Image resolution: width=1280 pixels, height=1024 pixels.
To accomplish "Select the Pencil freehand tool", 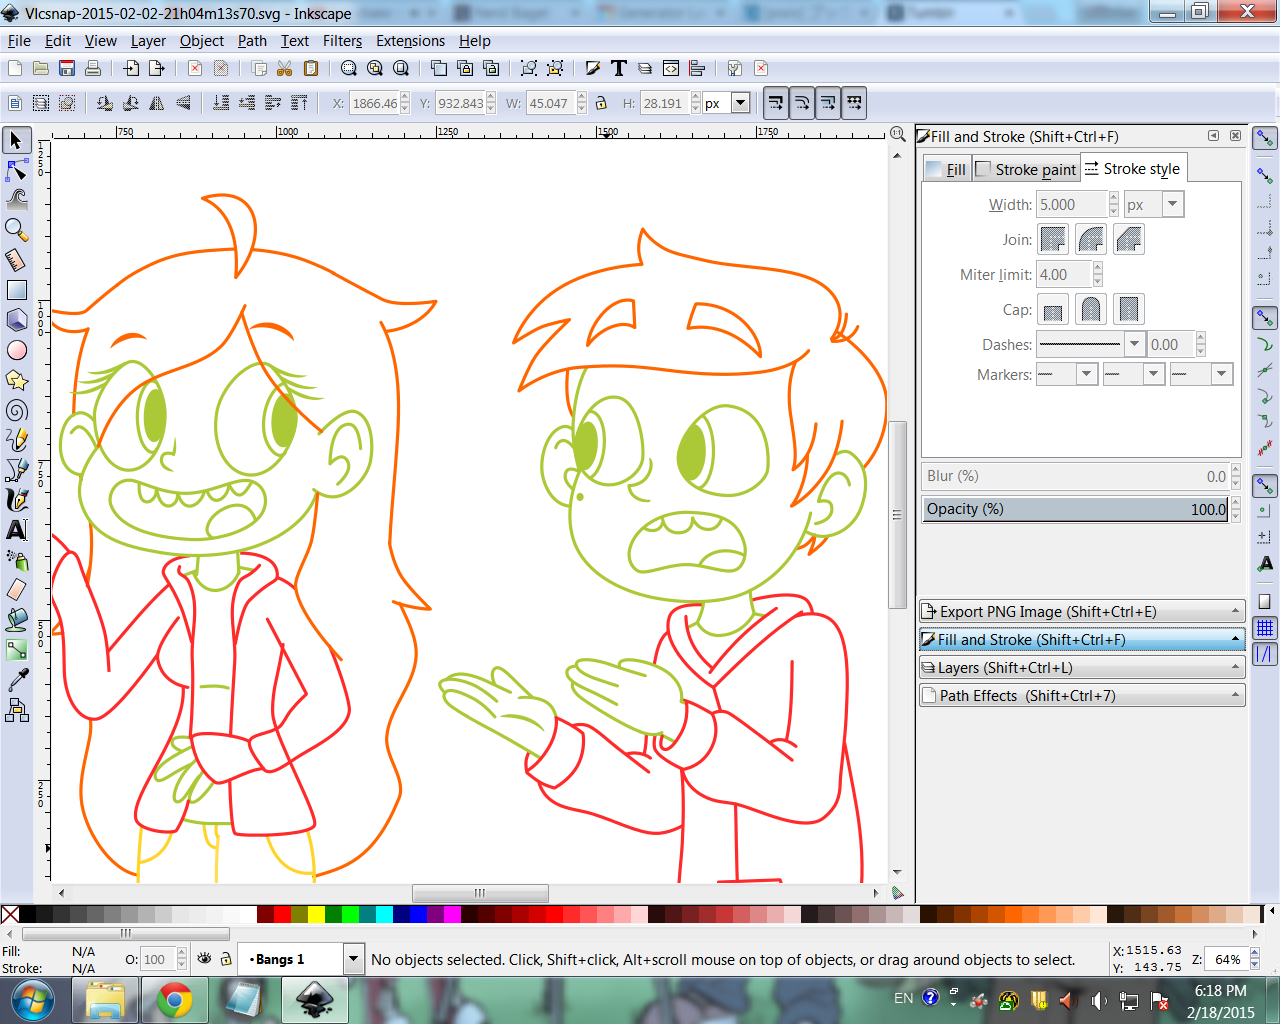I will click(x=17, y=440).
